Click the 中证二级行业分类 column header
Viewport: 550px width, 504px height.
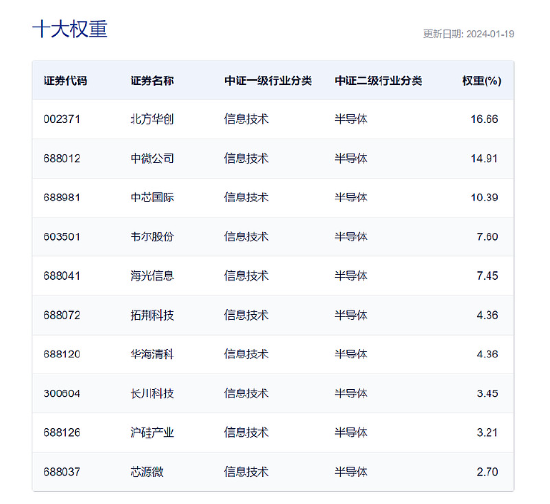pos(378,81)
